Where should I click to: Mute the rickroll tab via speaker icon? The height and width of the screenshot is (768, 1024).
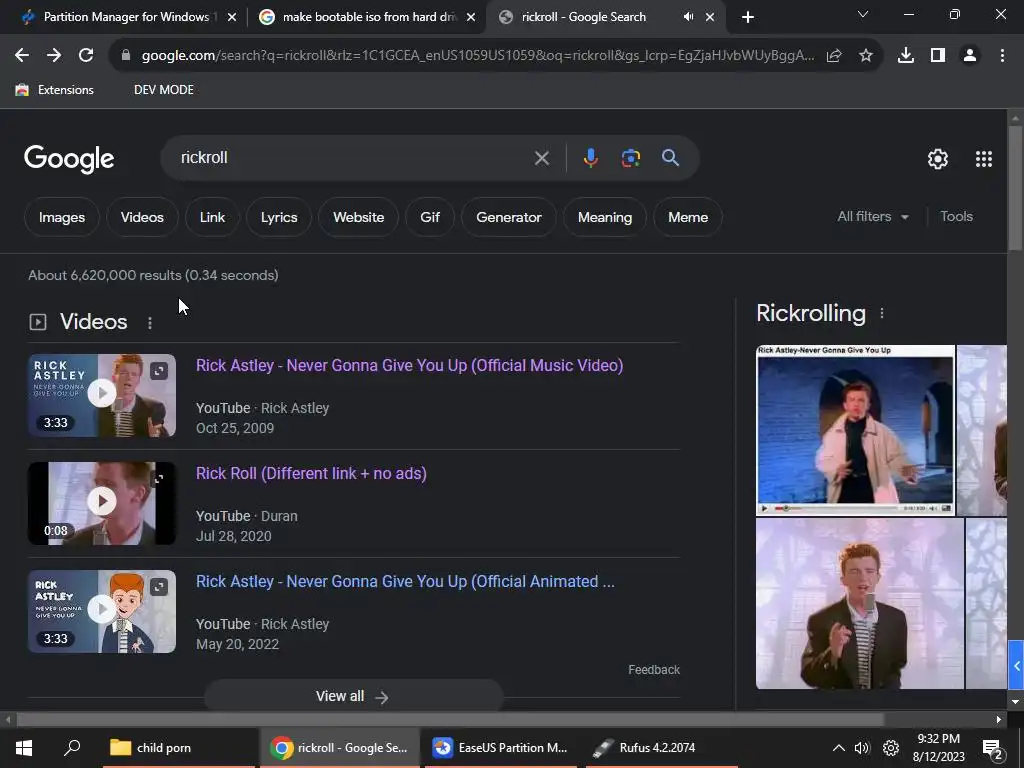pyautogui.click(x=688, y=17)
